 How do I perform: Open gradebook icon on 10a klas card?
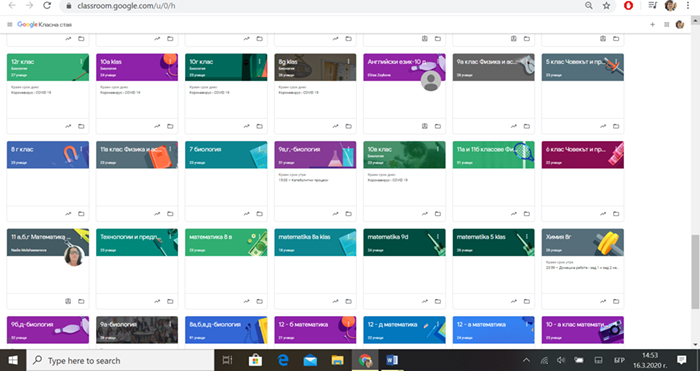pos(157,126)
